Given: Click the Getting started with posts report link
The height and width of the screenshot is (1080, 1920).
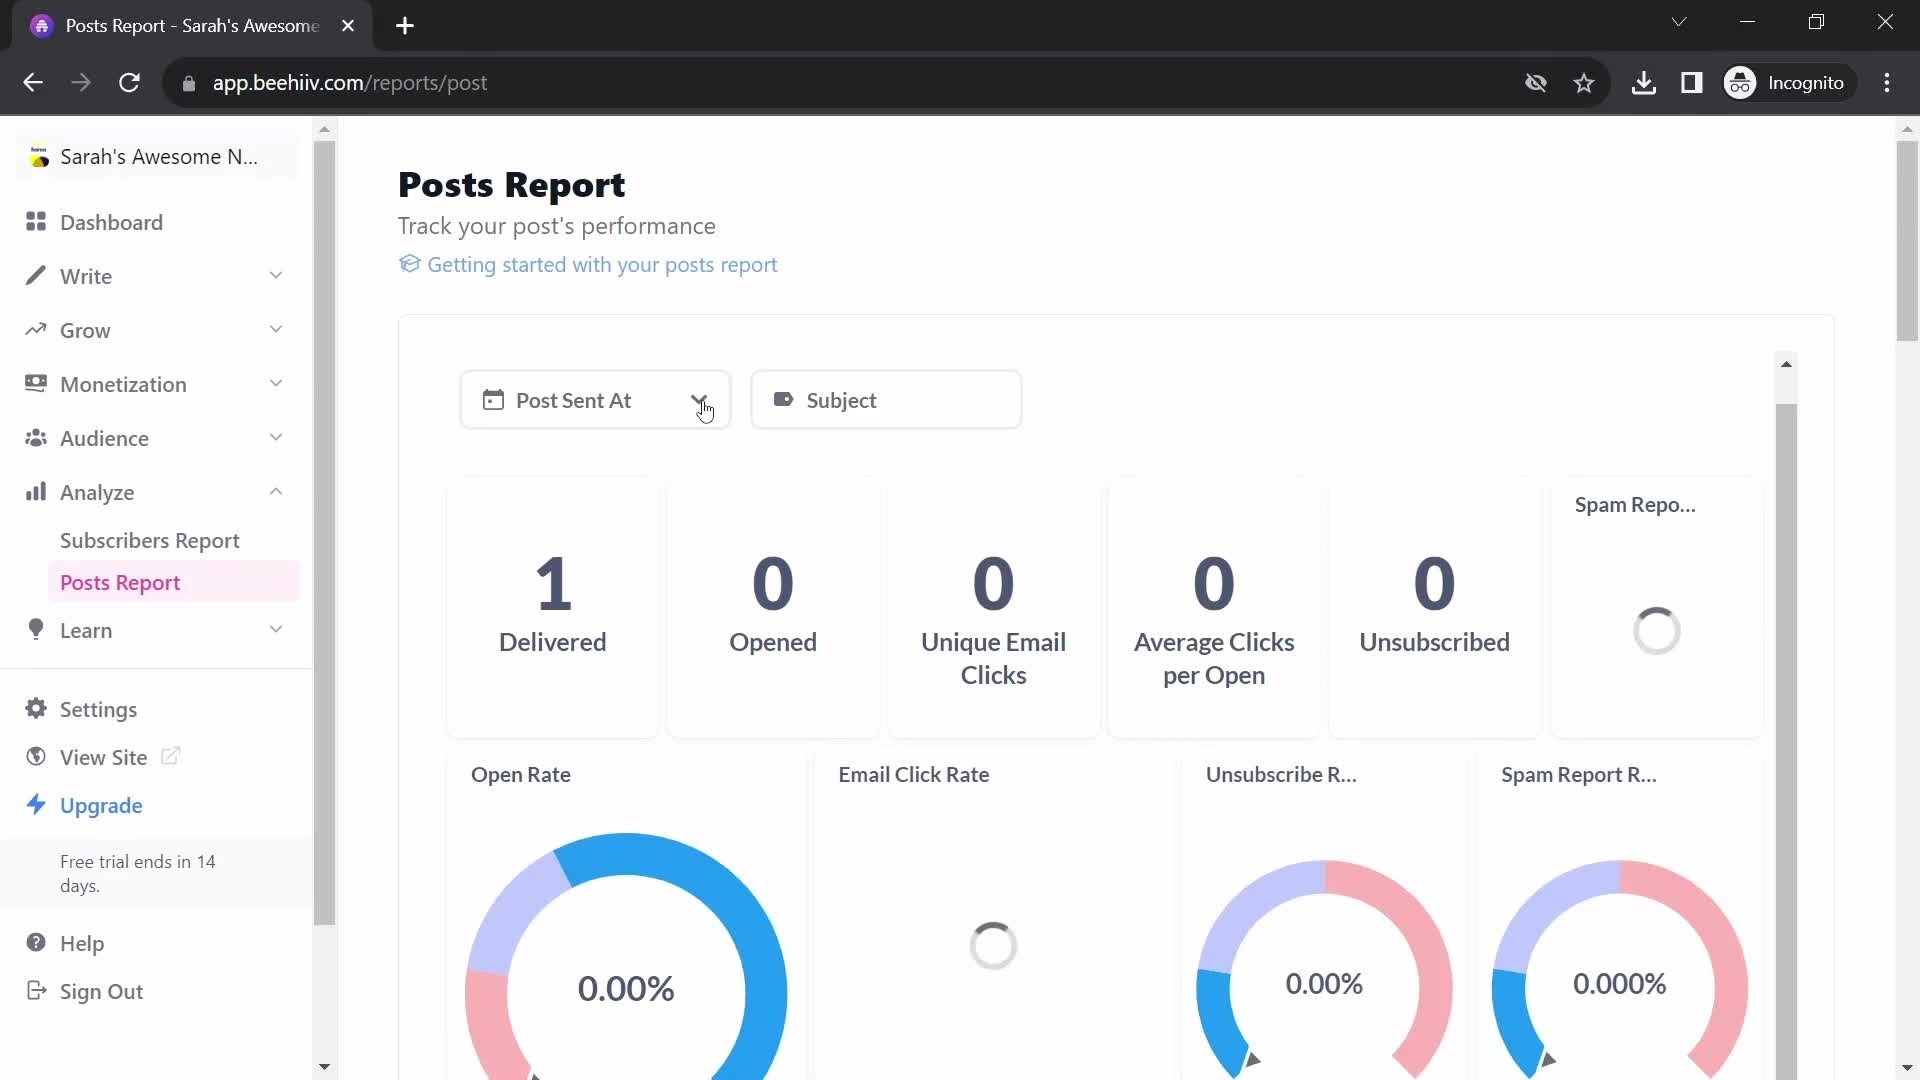Looking at the screenshot, I should (589, 265).
